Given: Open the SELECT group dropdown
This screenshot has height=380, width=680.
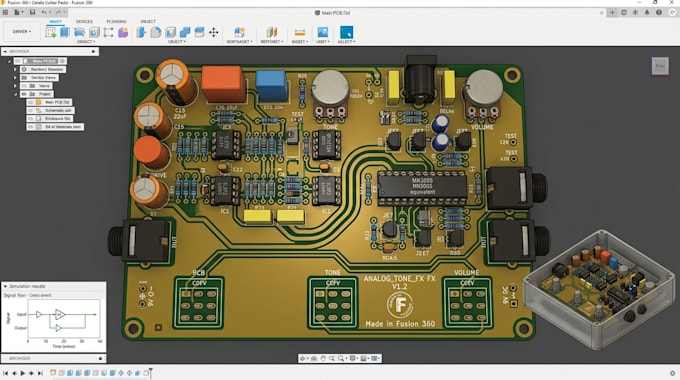Looking at the screenshot, I should click(347, 42).
